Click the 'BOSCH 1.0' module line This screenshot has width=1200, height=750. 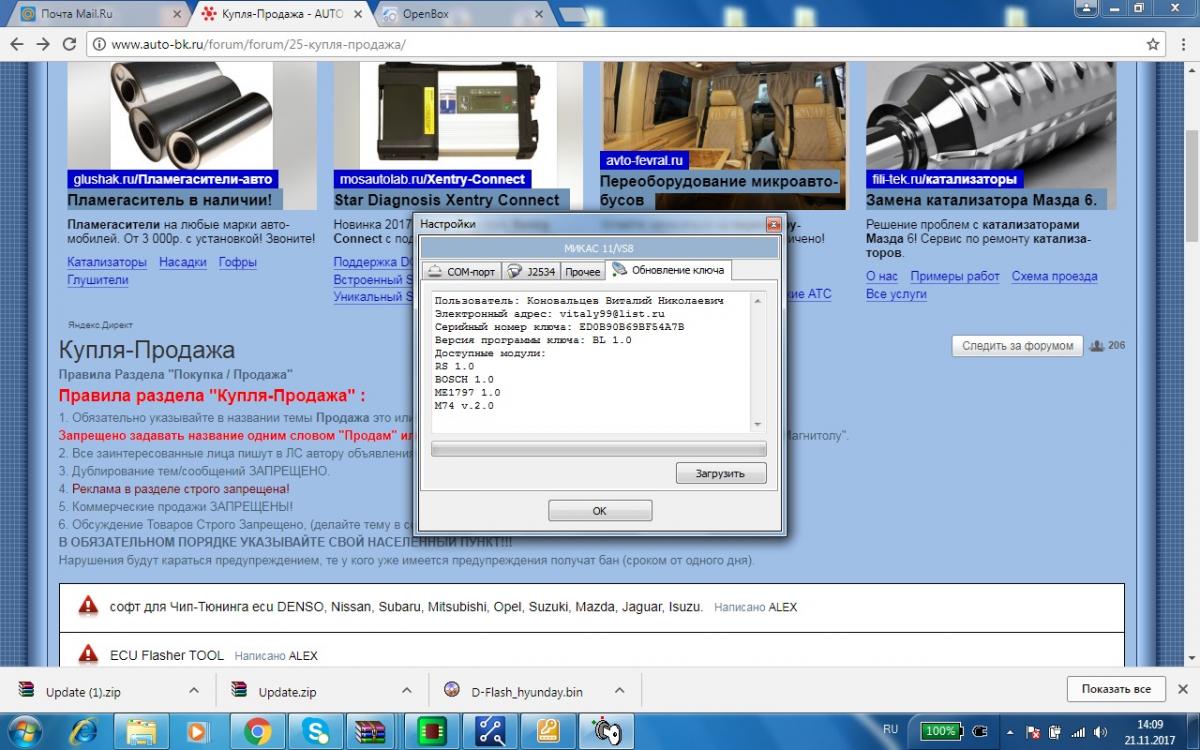[464, 380]
